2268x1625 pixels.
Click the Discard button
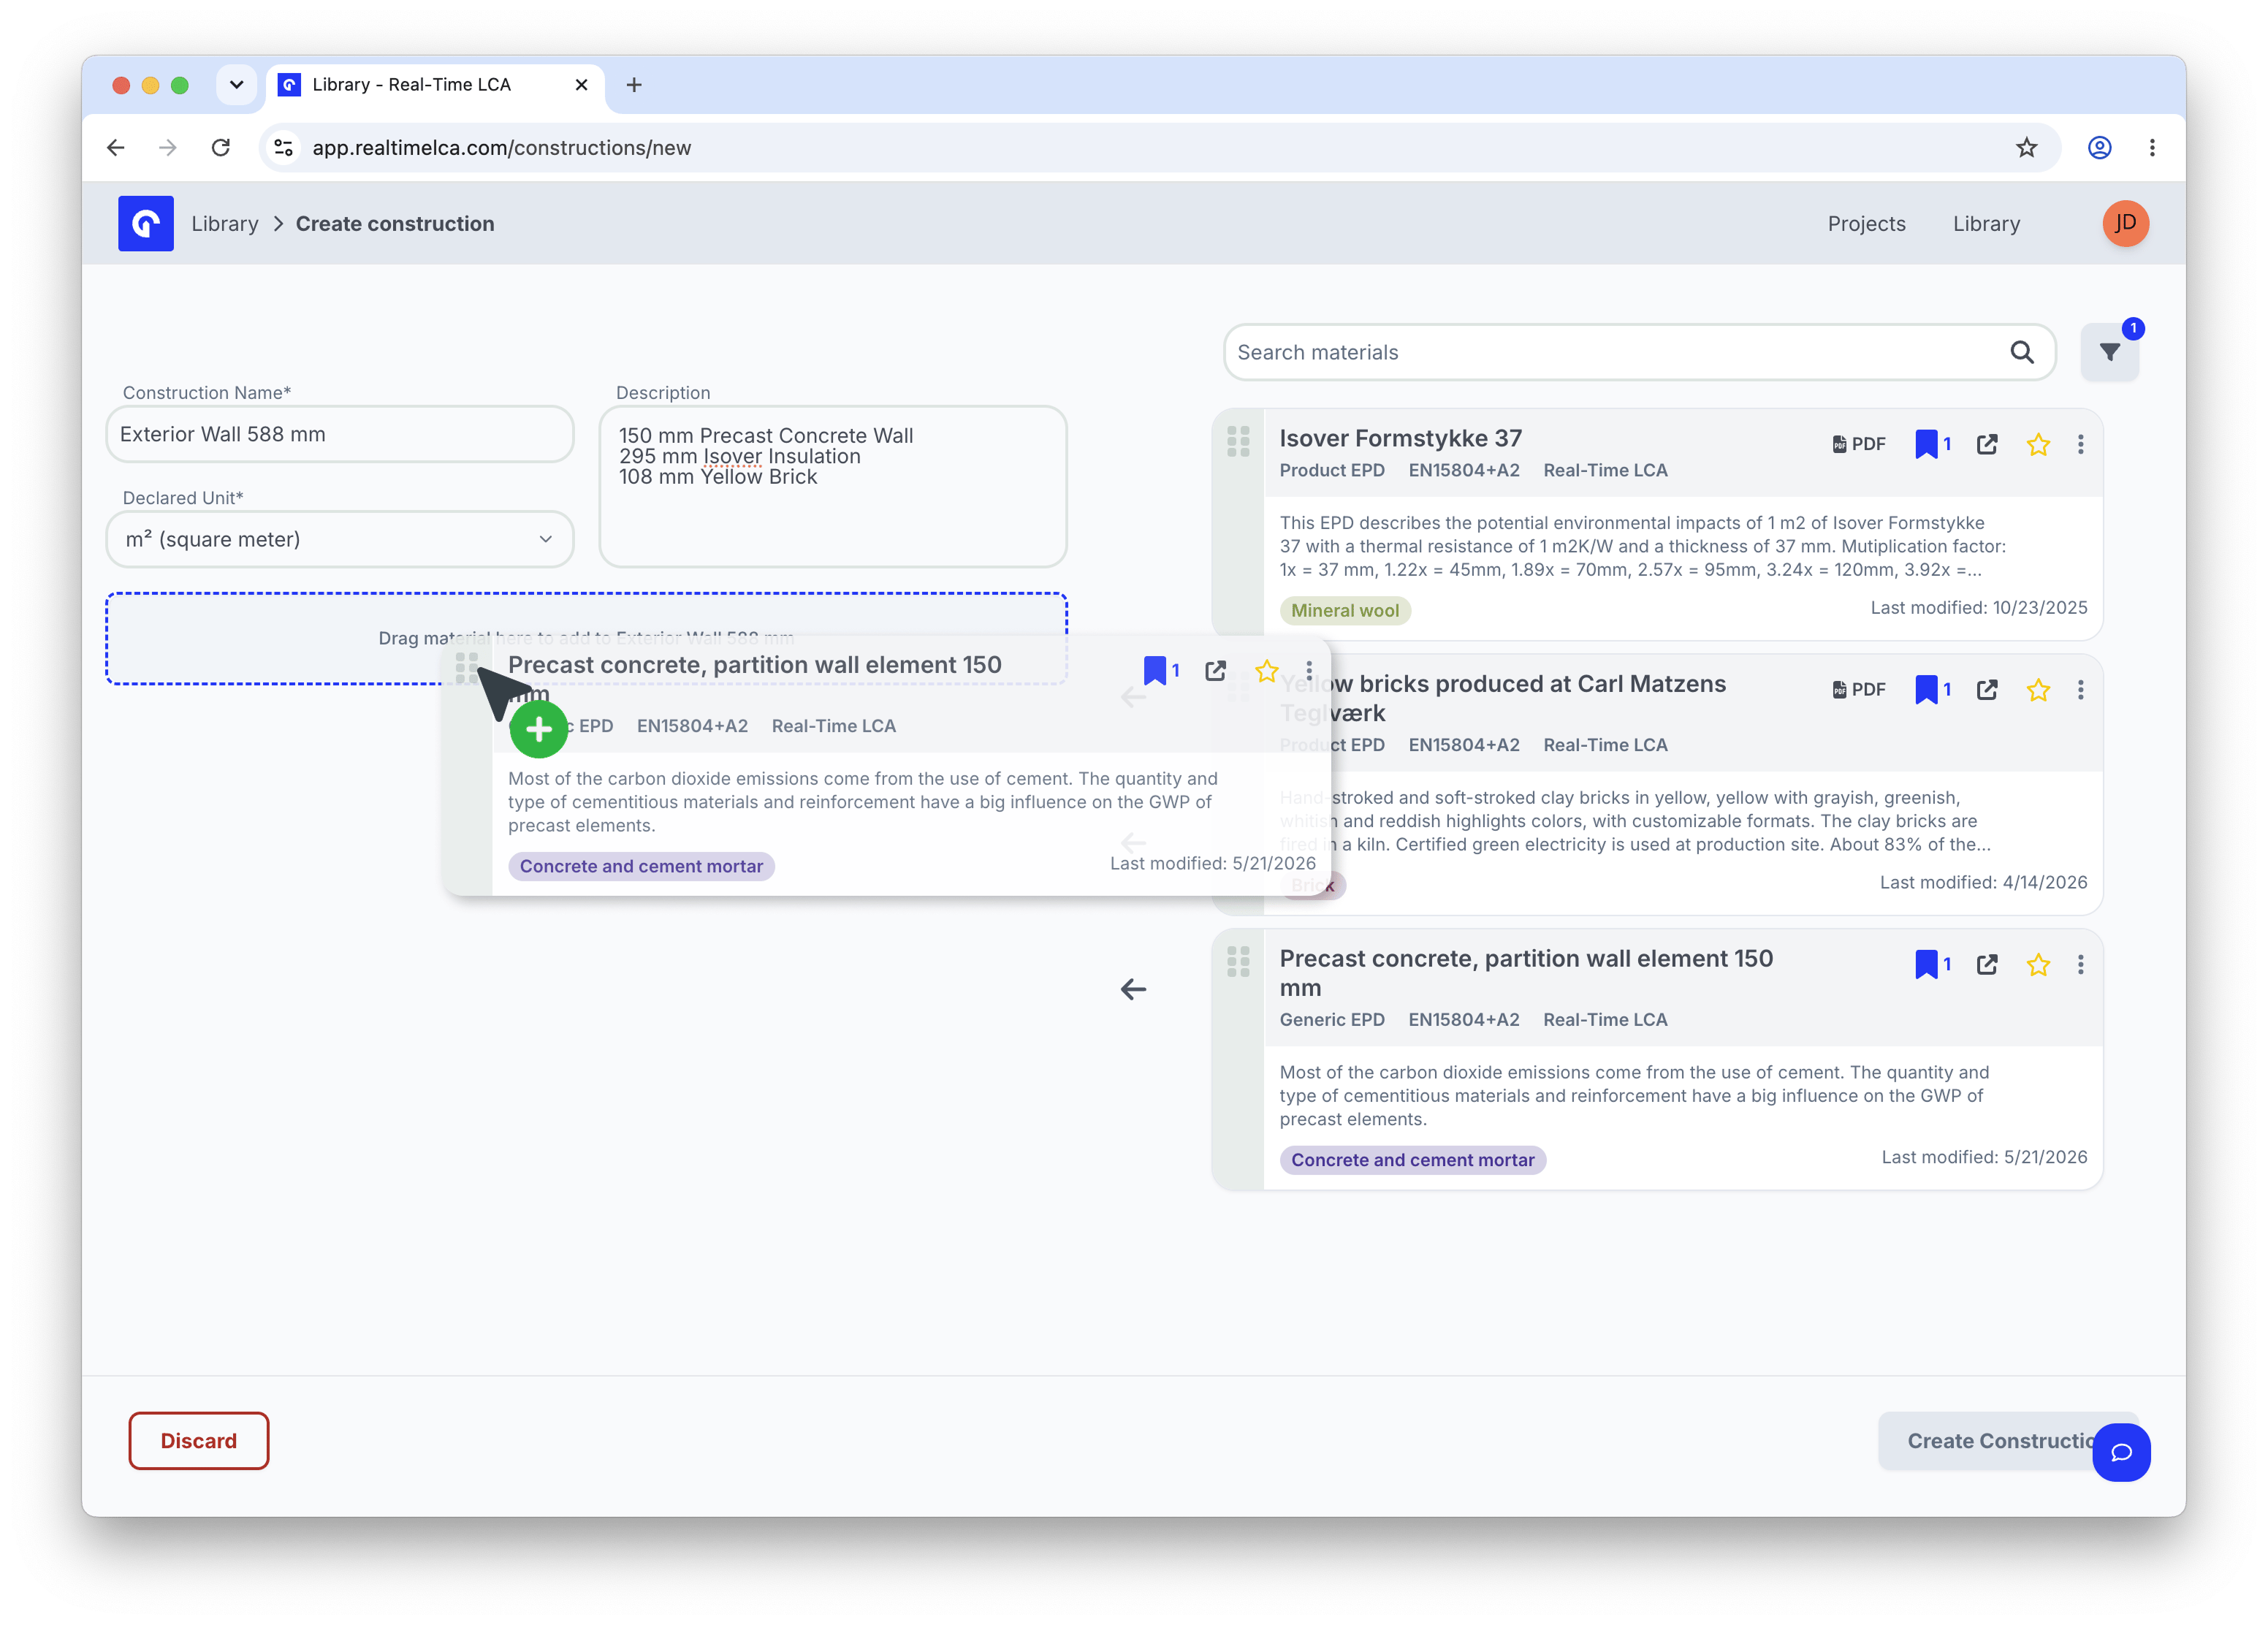[199, 1440]
